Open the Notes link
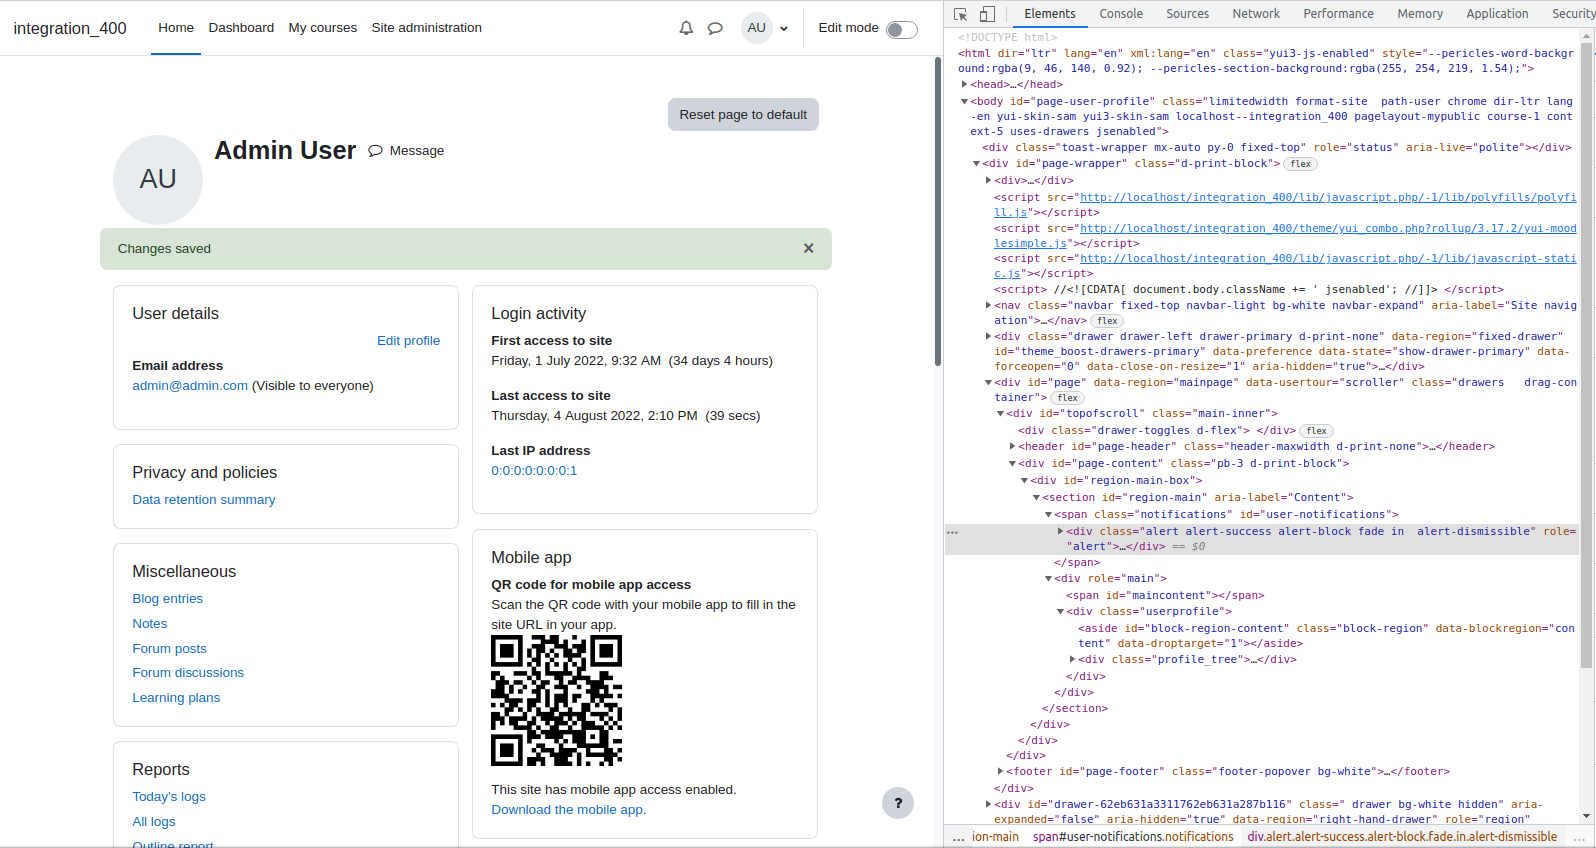Screen dimensions: 1596x848 (150, 624)
